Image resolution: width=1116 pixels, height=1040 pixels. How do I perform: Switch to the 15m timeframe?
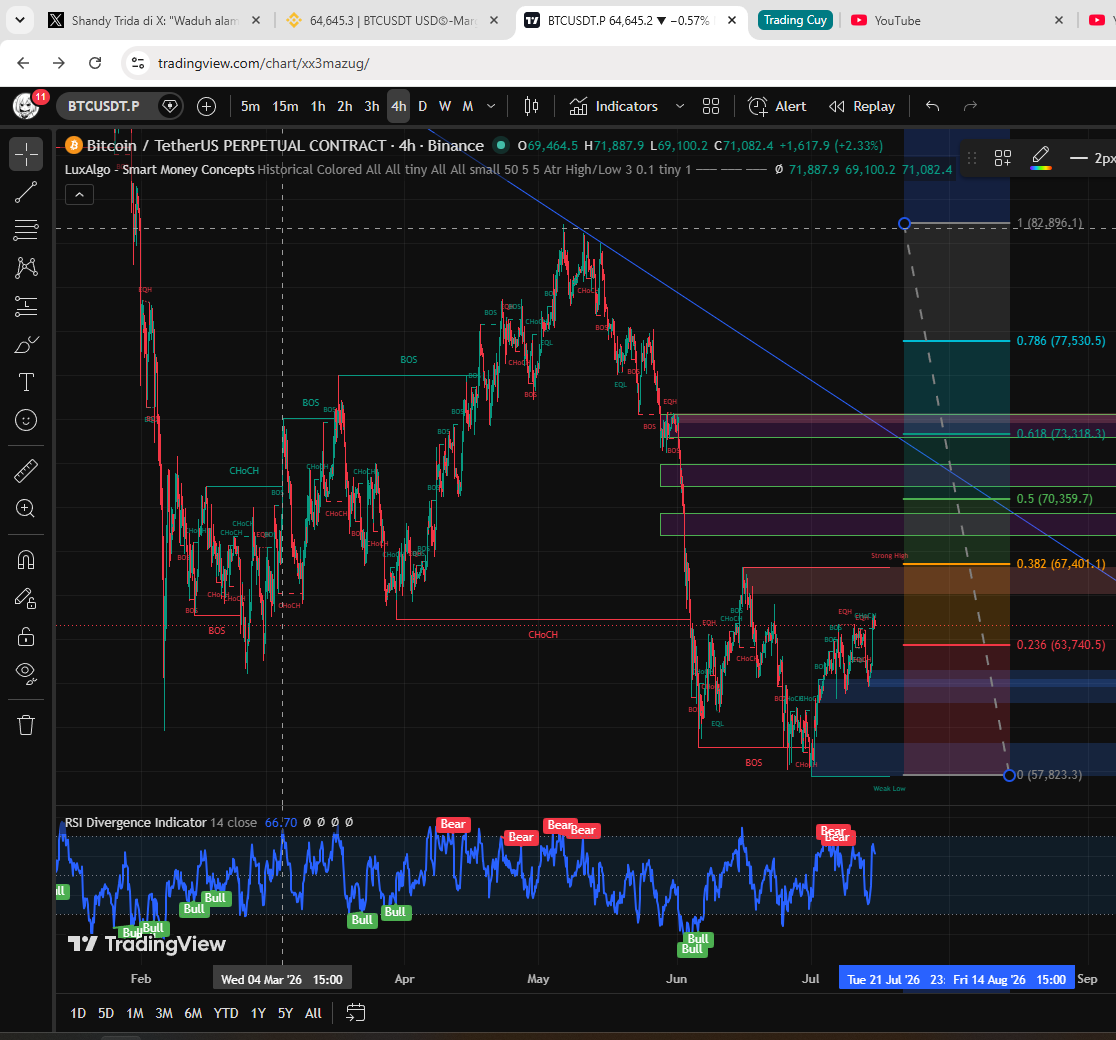(x=285, y=106)
